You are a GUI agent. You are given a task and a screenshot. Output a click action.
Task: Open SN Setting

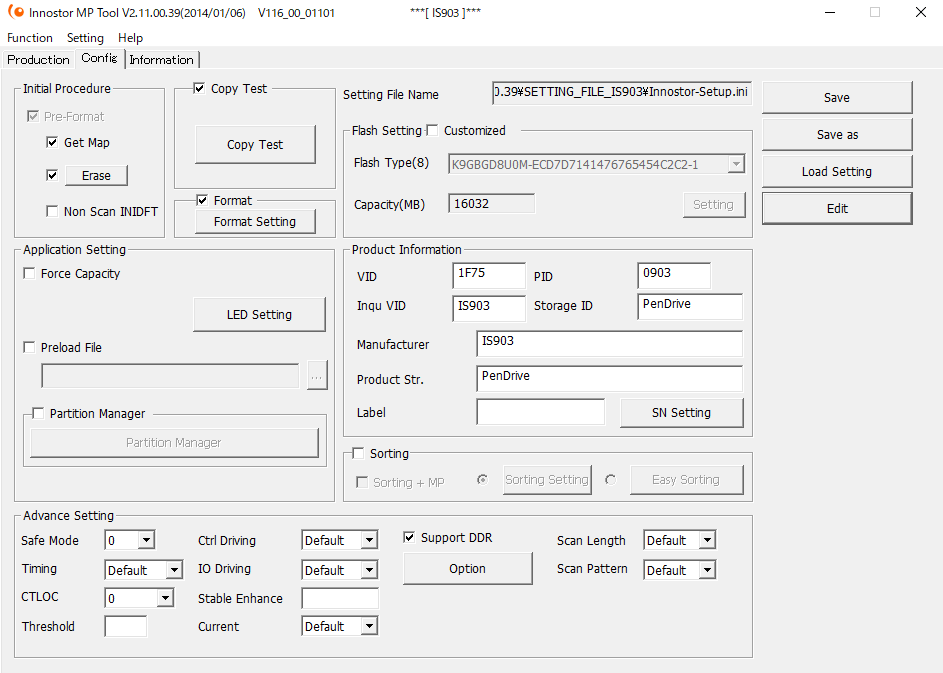(x=681, y=413)
